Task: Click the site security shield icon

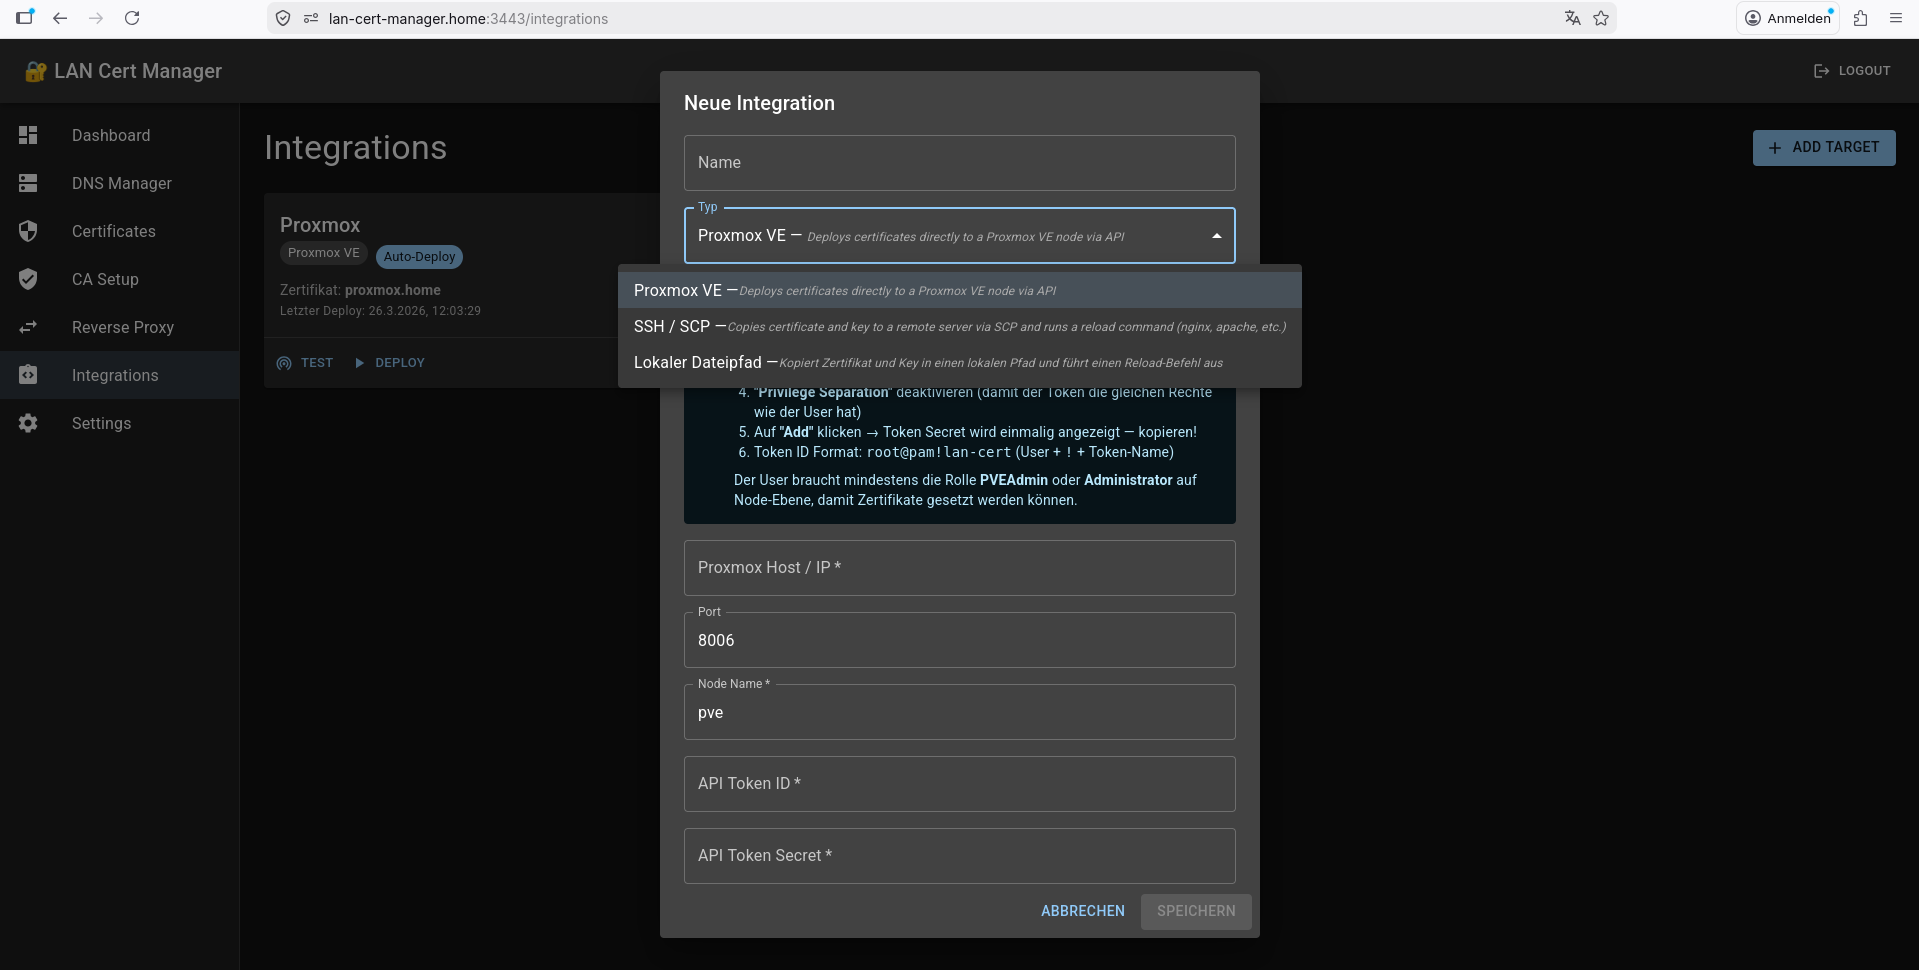Action: click(283, 18)
